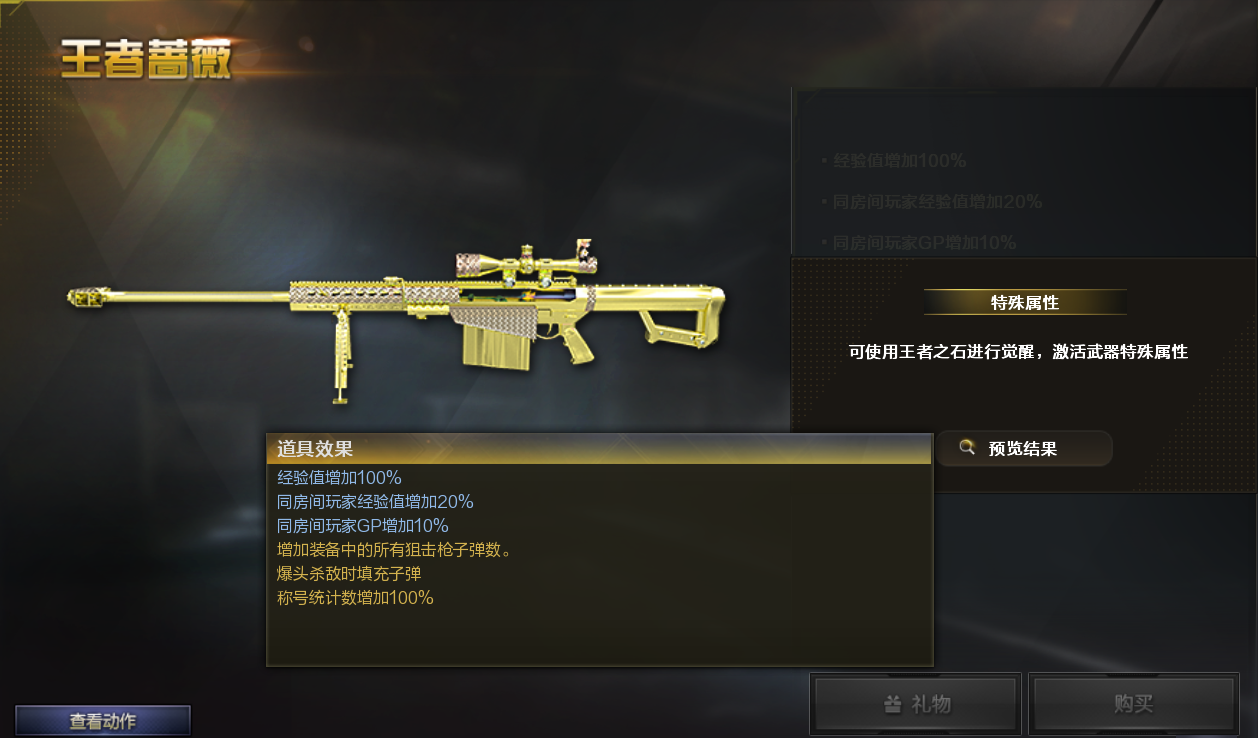1258x738 pixels.
Task: Click the rifle's pistol grip
Action: 576,346
